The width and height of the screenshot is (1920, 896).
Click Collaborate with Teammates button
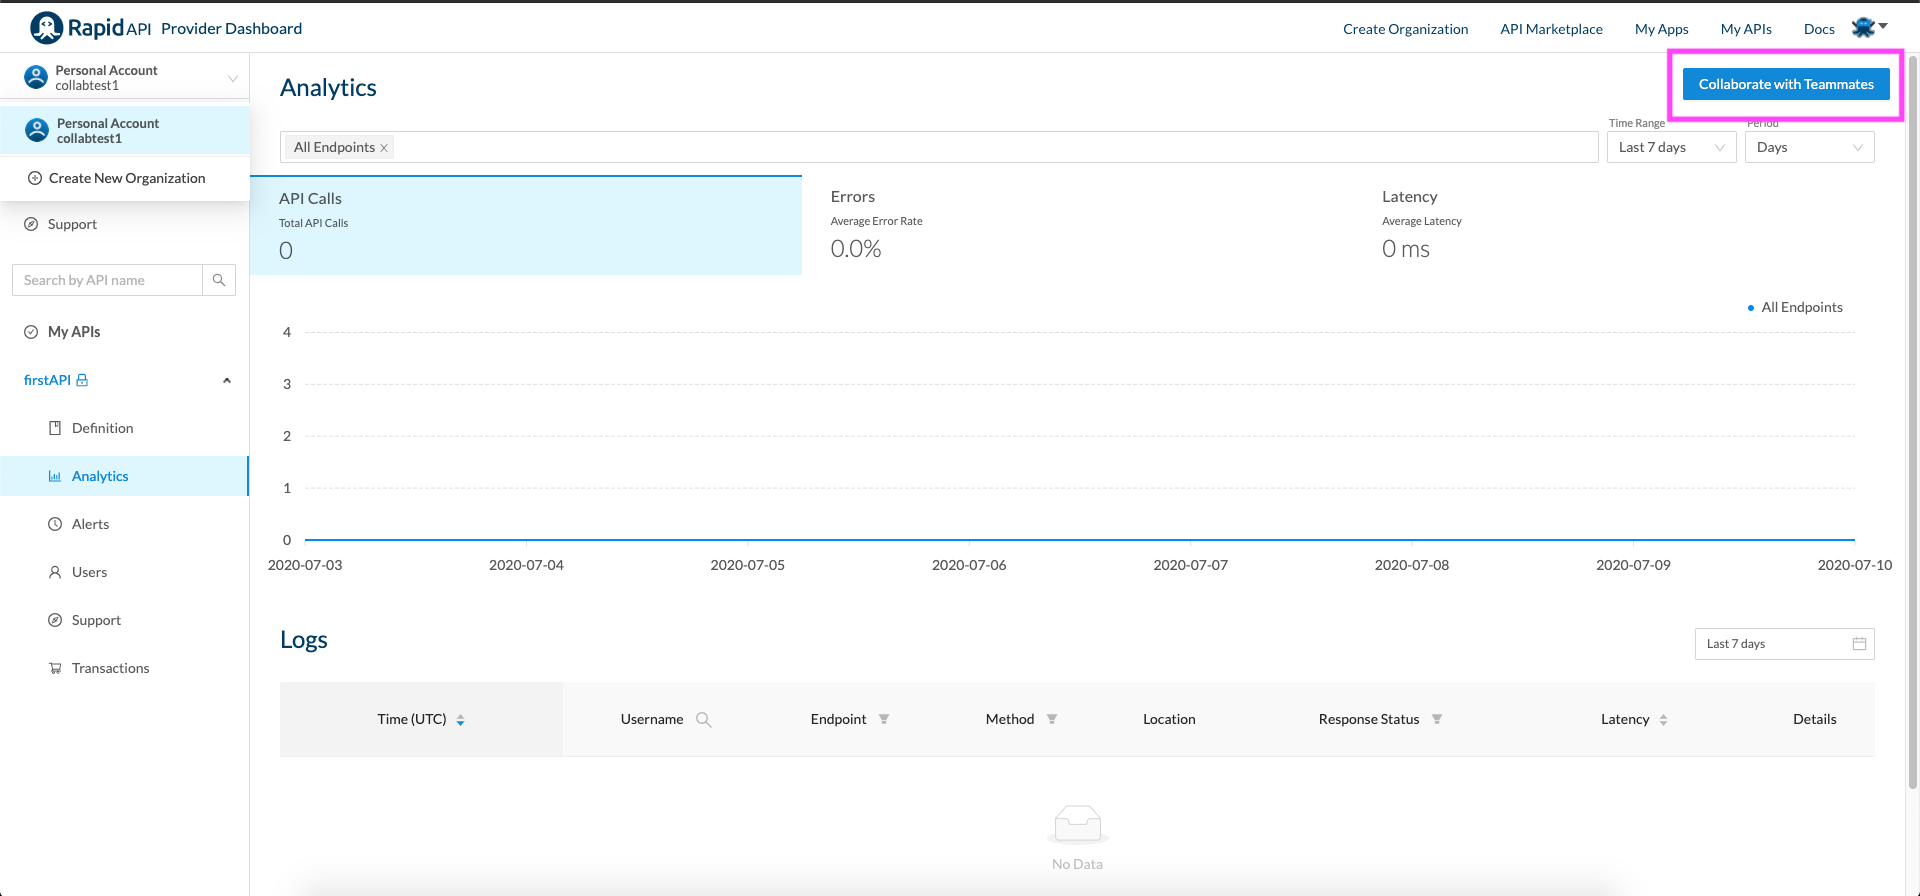point(1786,84)
